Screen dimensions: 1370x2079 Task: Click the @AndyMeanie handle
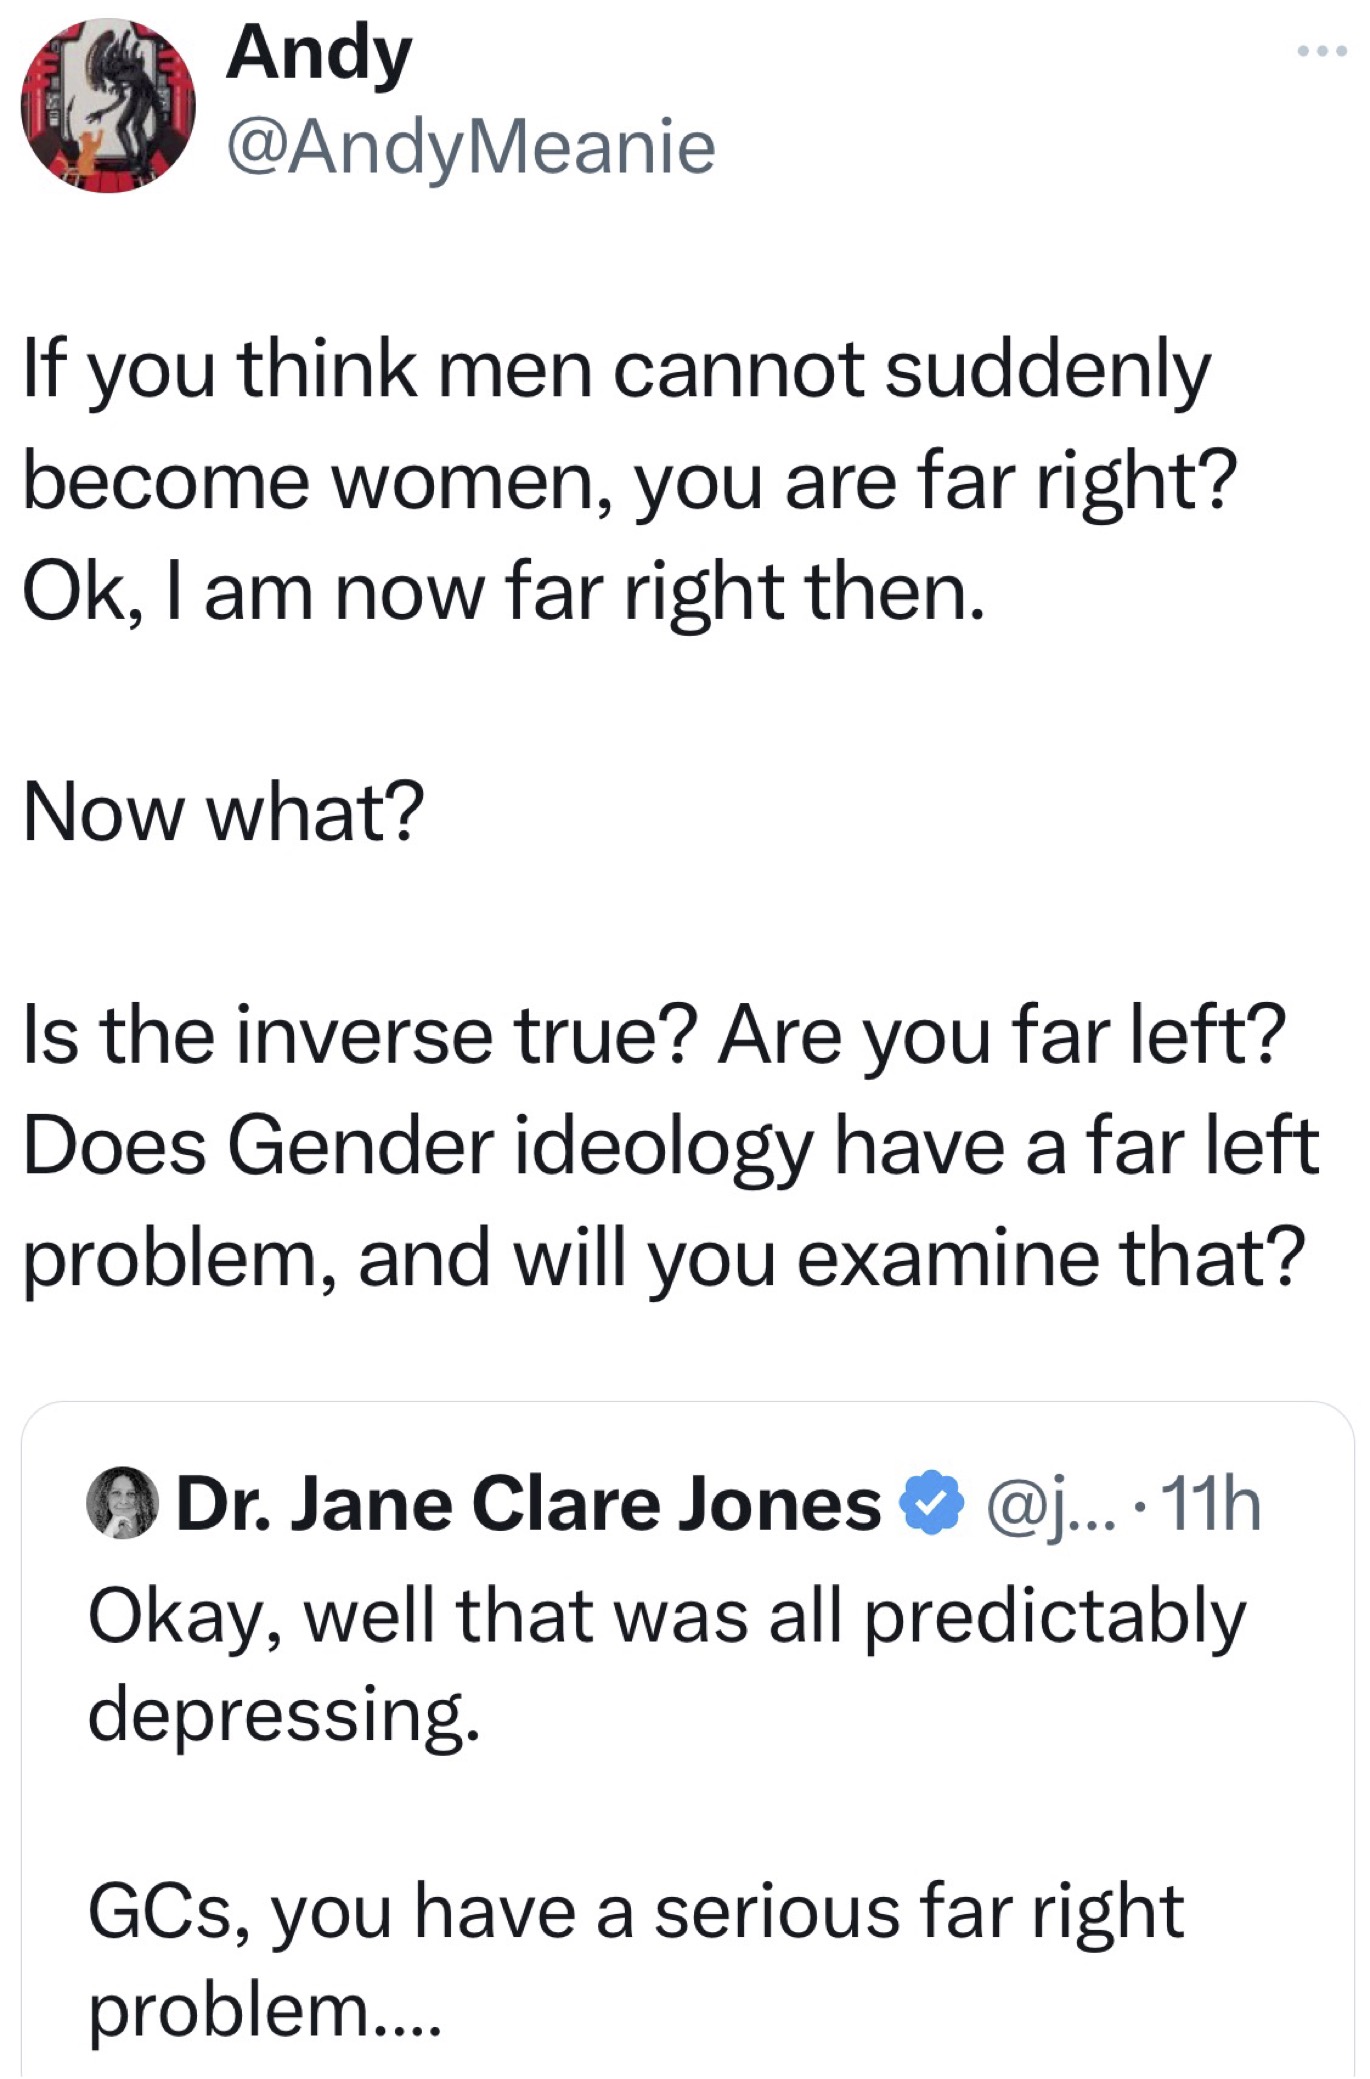coord(471,148)
